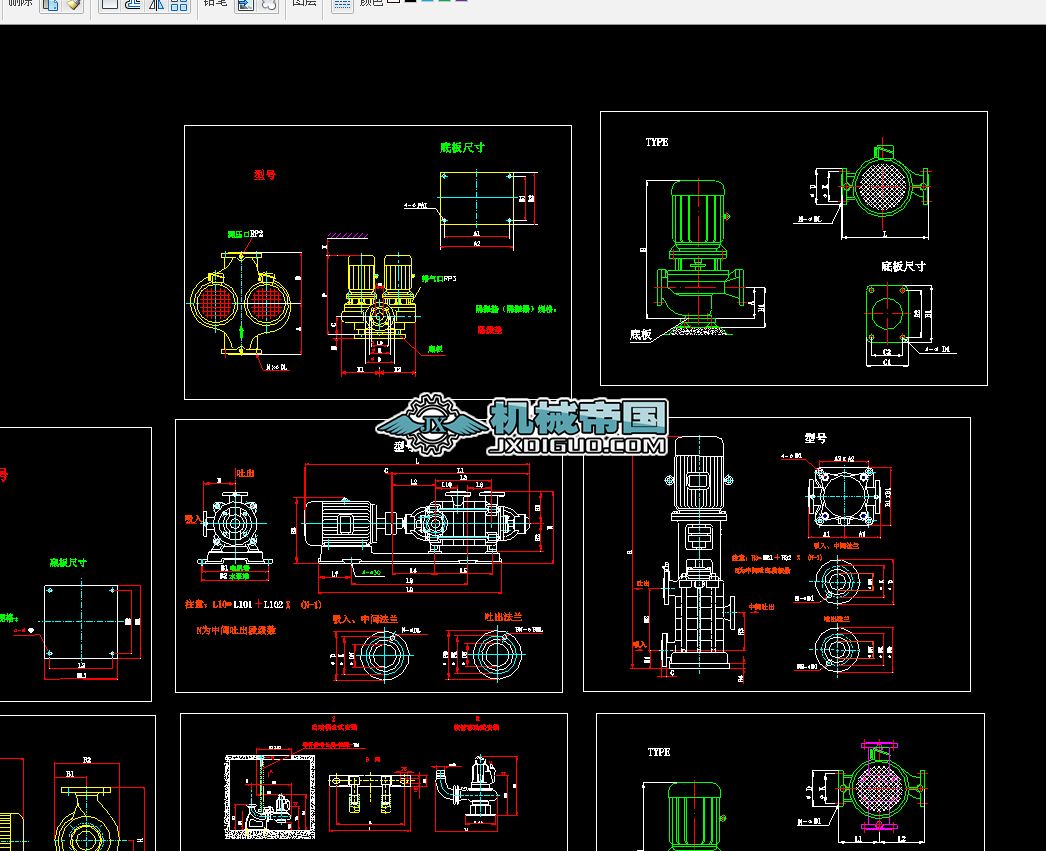Select the tall vertical multistage pump drawing
1046x851 pixels.
[697, 552]
